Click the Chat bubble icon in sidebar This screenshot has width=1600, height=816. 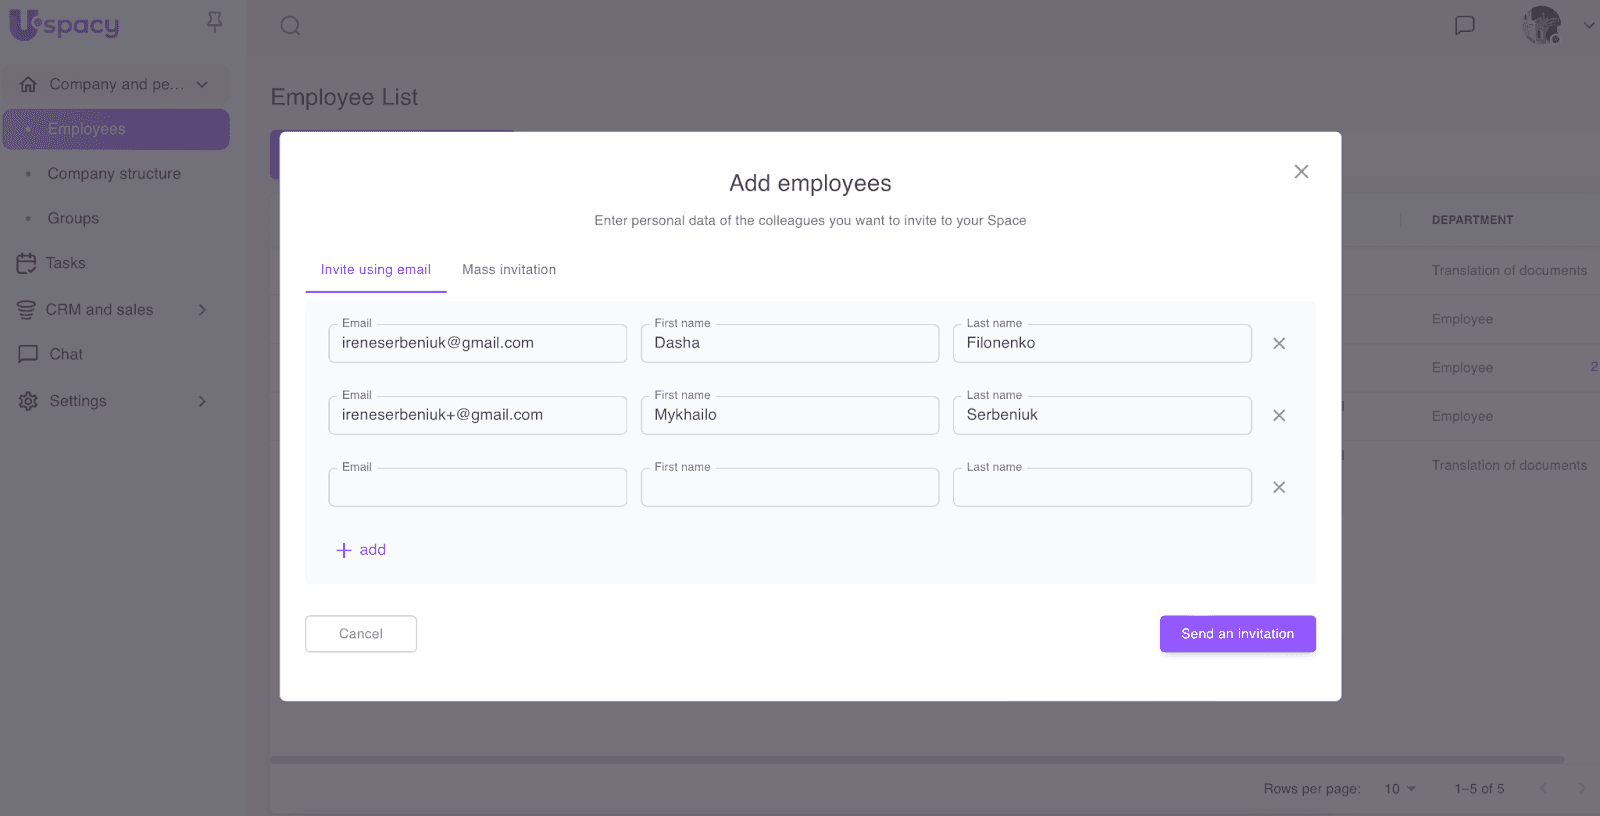pos(28,354)
